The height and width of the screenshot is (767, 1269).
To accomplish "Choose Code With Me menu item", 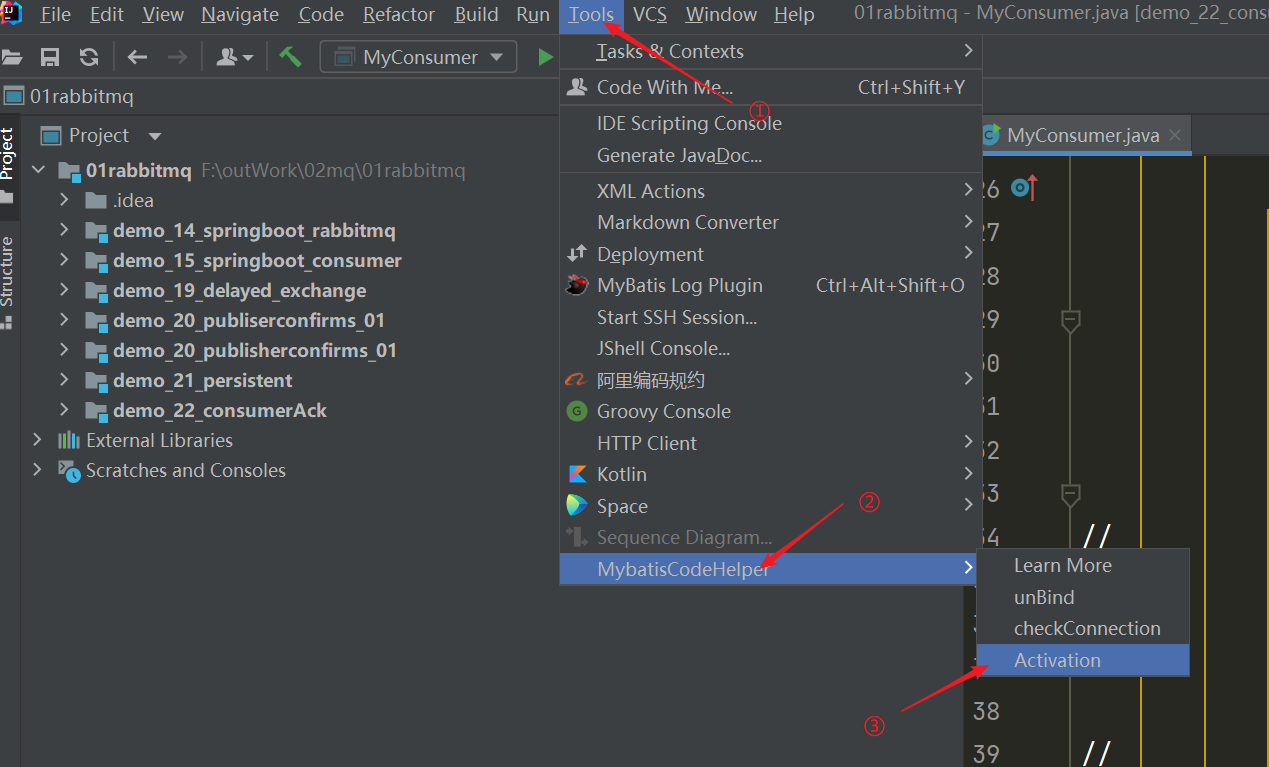I will [x=771, y=87].
